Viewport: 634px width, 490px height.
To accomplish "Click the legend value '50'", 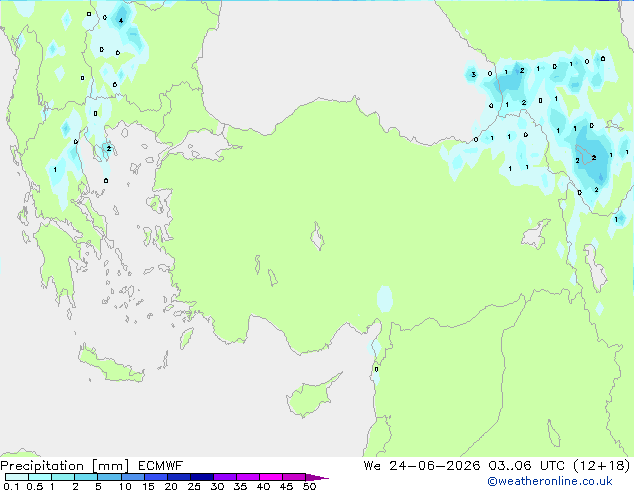I will point(309,486).
